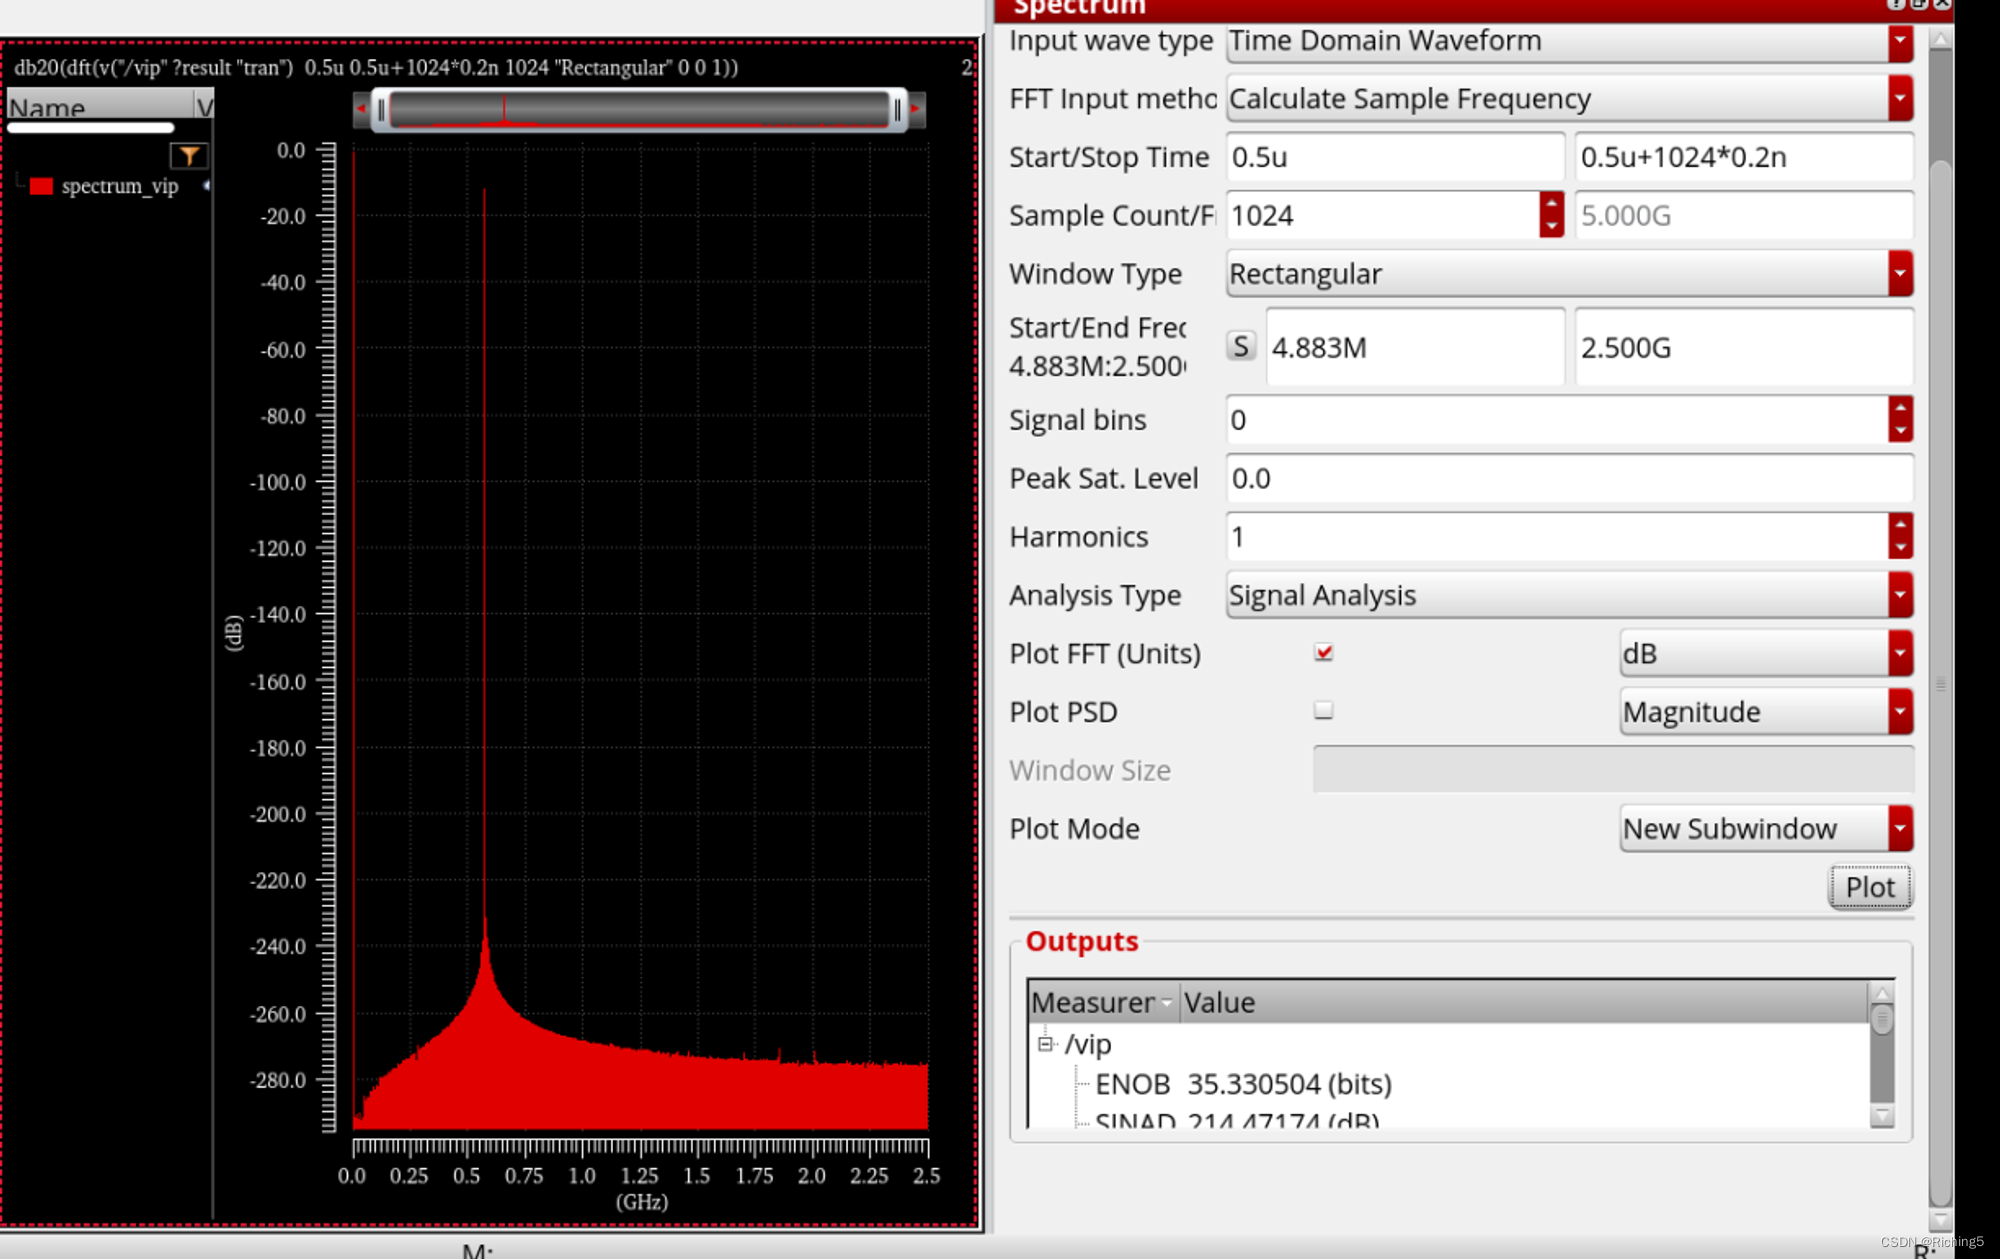2000x1259 pixels.
Task: Collapse the /vip tree node in Outputs
Action: pos(1045,1044)
